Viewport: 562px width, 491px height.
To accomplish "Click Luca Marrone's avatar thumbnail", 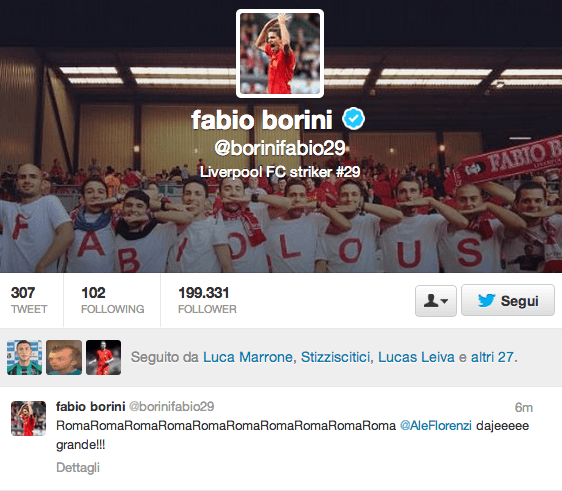I will [x=24, y=357].
